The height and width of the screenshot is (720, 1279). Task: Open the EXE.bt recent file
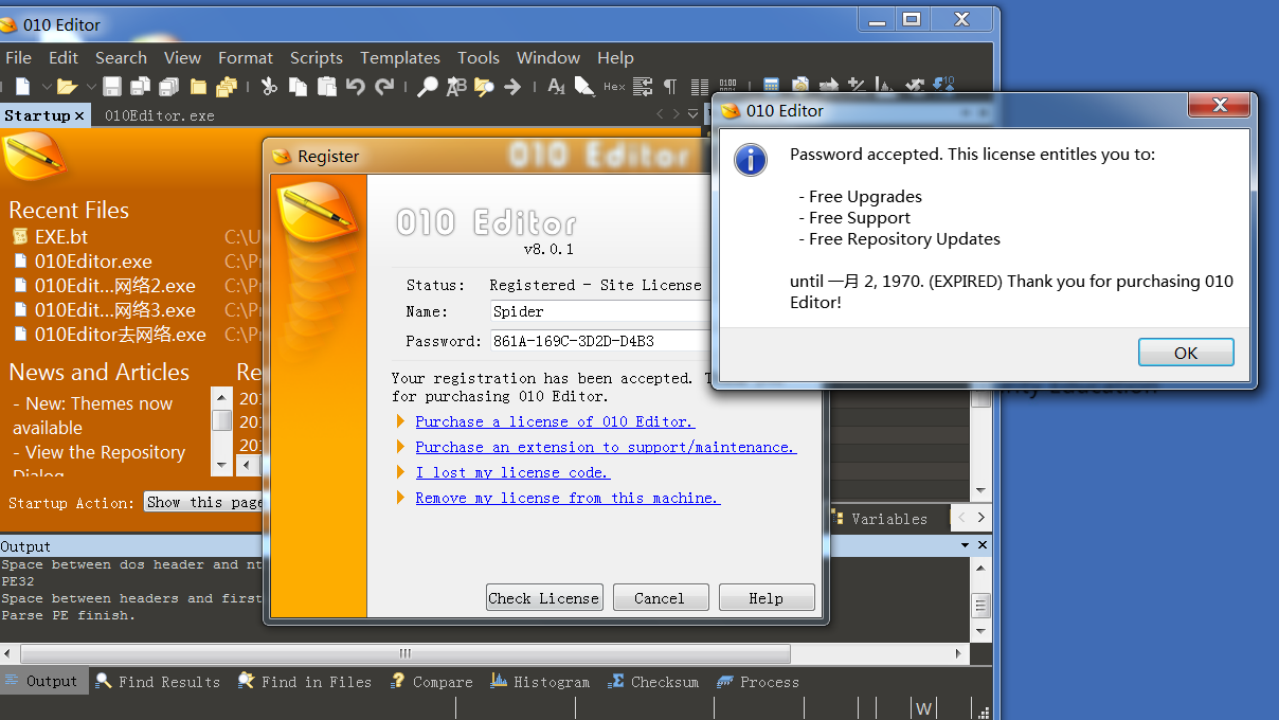pyautogui.click(x=61, y=237)
